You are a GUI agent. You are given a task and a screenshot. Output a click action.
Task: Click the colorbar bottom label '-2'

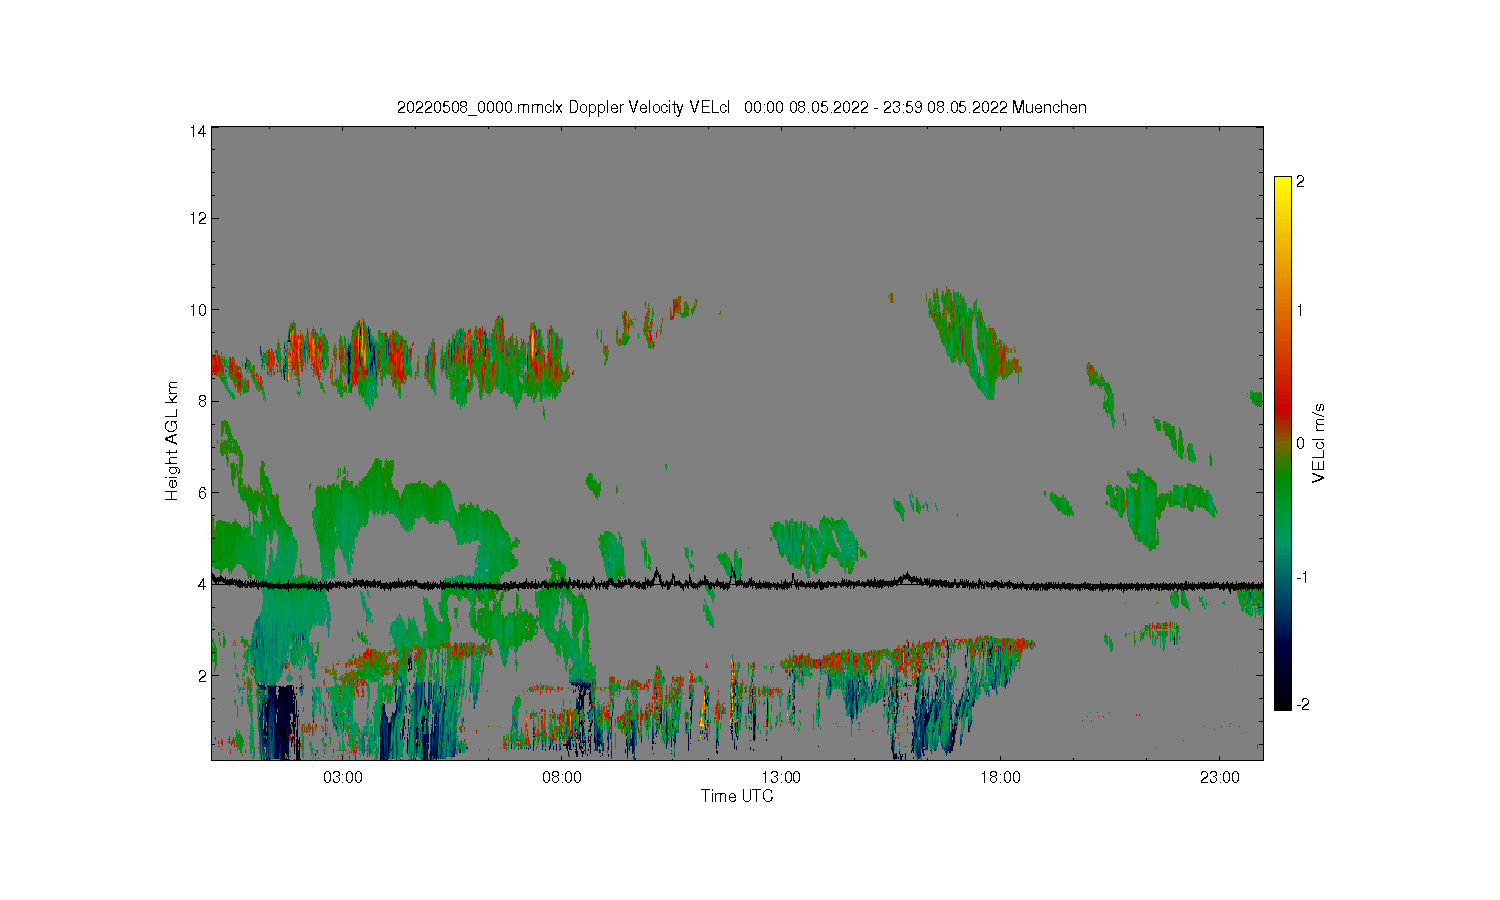(x=1302, y=704)
